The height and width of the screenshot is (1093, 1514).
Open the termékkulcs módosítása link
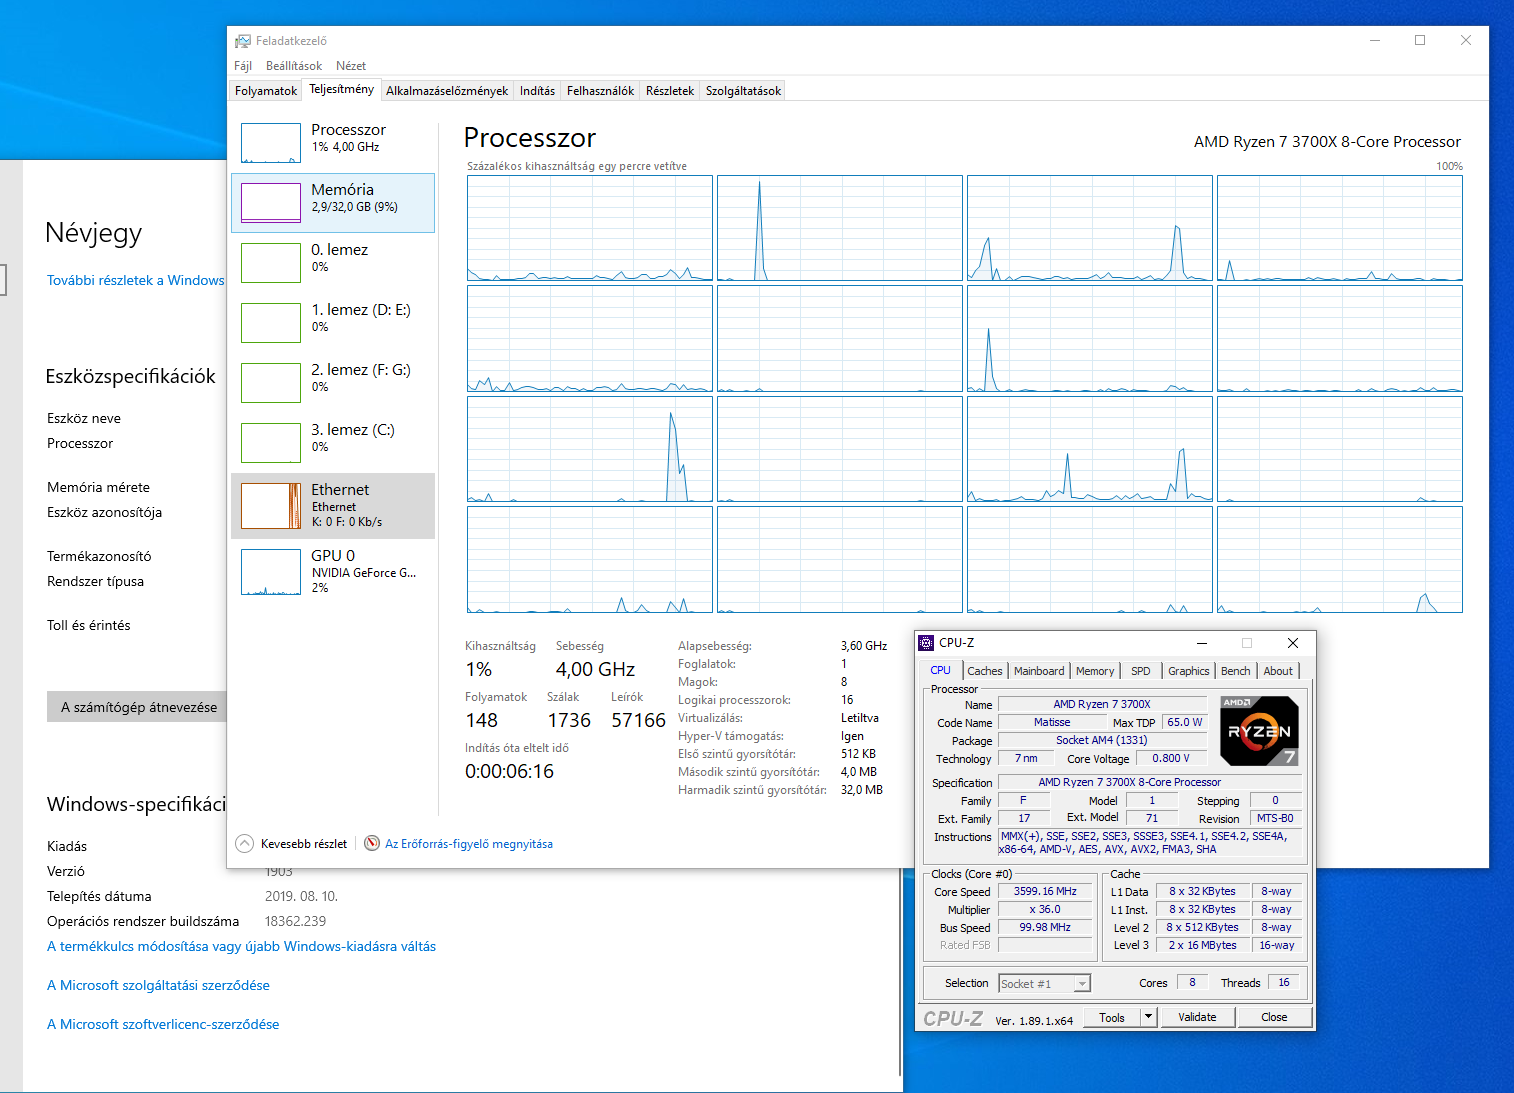[x=241, y=946]
